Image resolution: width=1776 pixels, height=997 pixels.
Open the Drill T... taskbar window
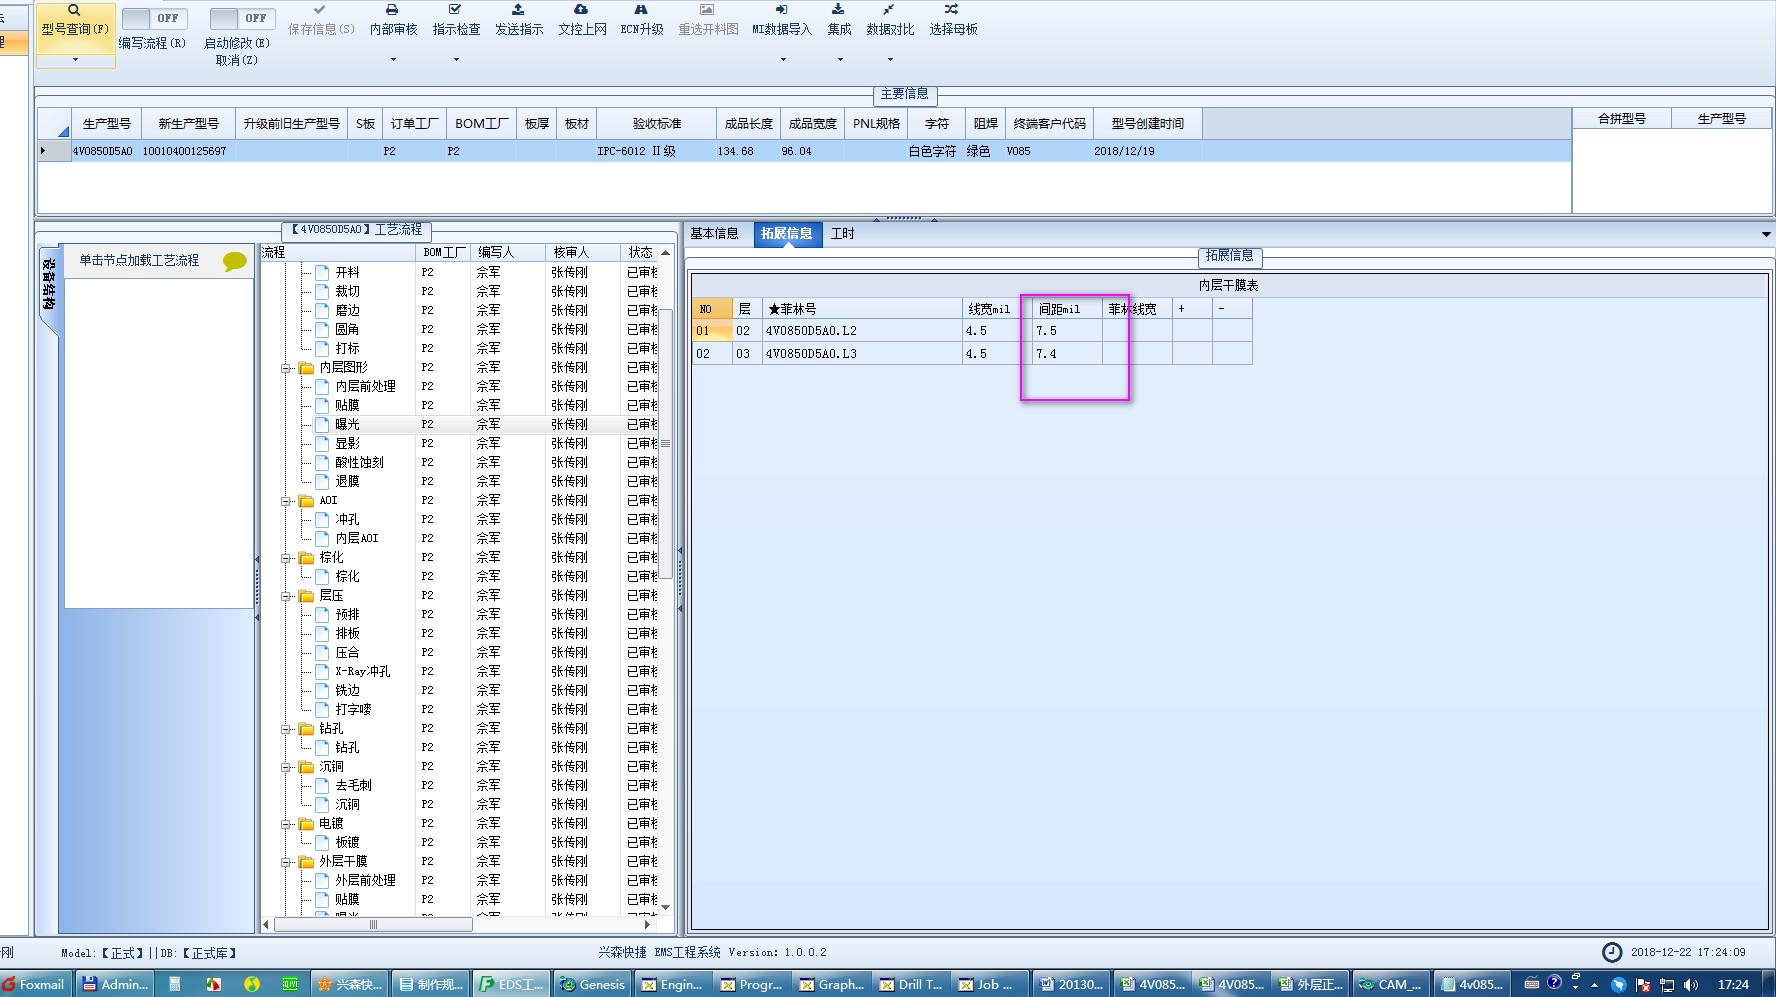(911, 984)
